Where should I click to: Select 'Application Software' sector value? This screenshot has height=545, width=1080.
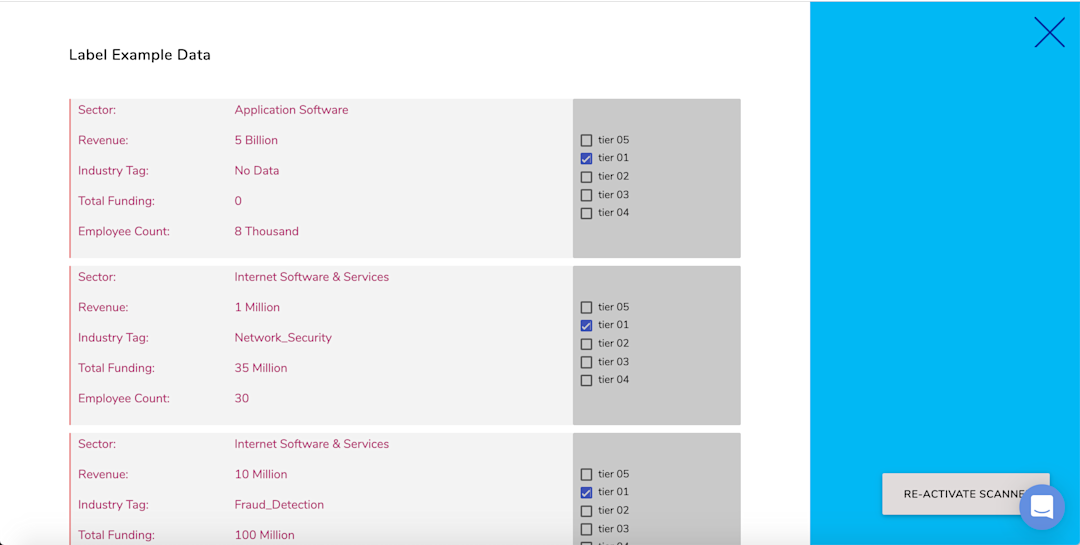(291, 110)
